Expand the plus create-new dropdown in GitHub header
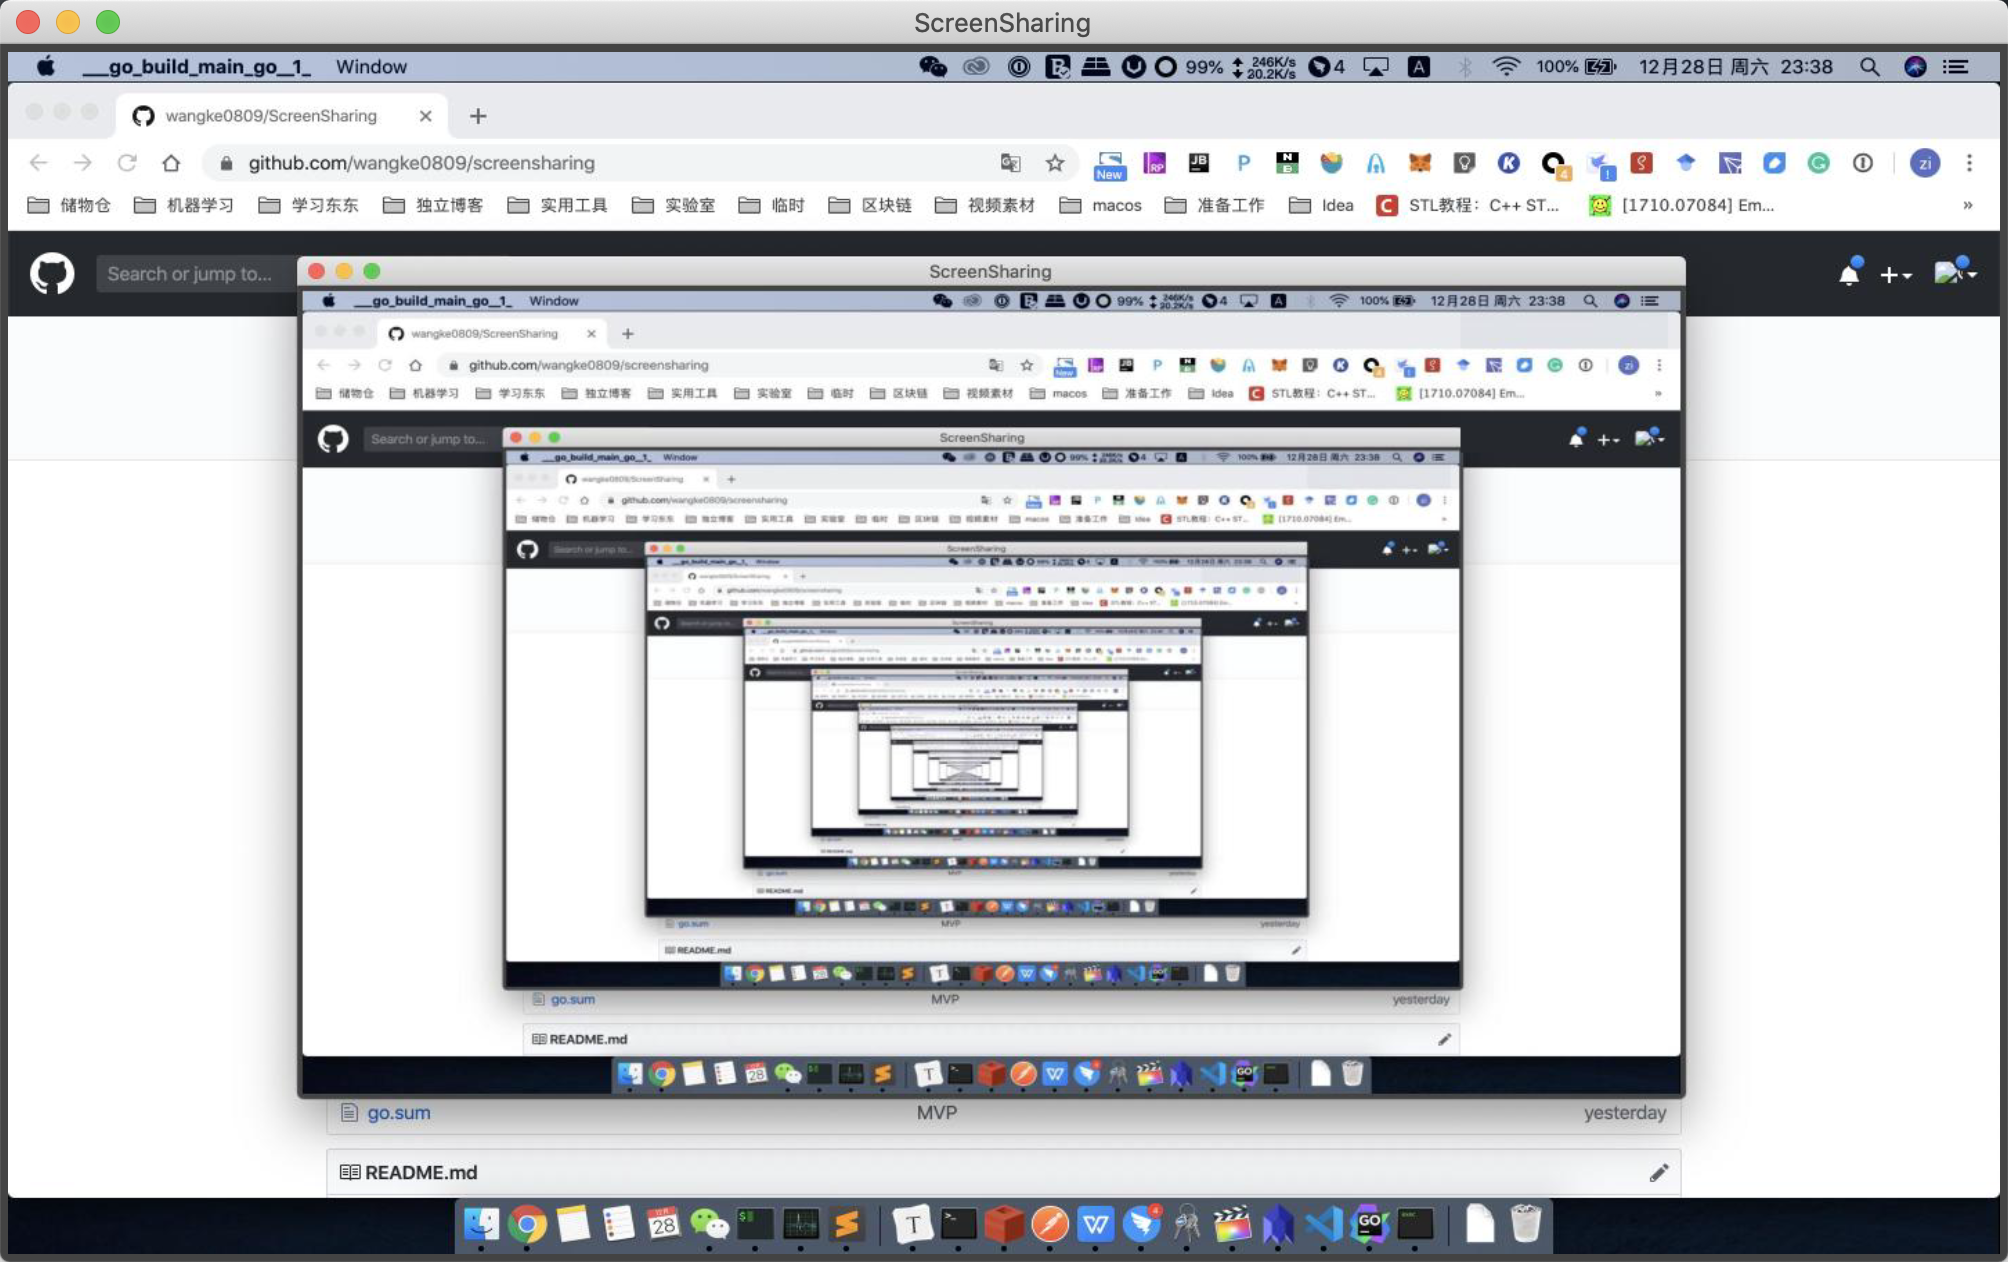This screenshot has width=2008, height=1262. [1895, 274]
